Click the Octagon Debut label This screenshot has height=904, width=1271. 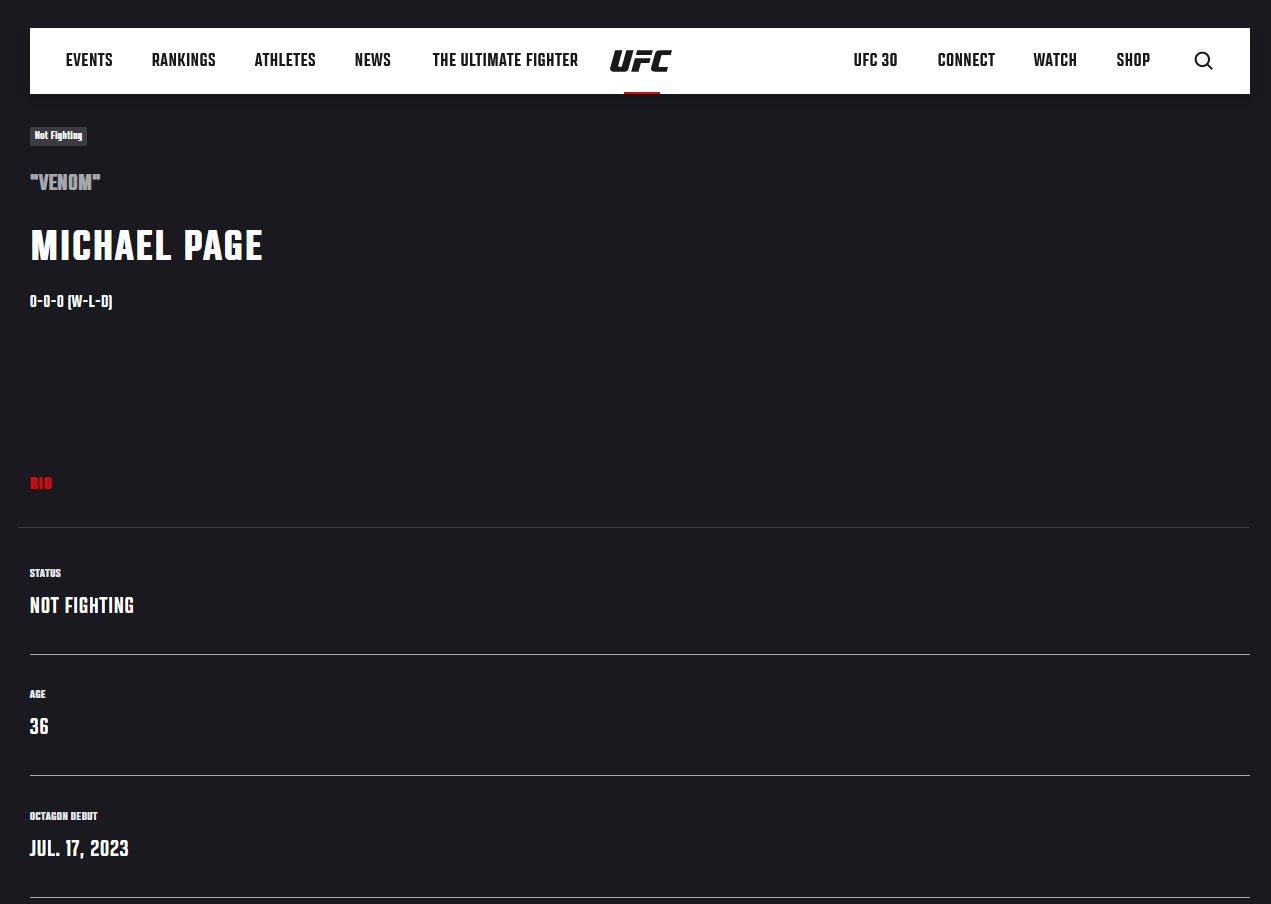tap(64, 816)
